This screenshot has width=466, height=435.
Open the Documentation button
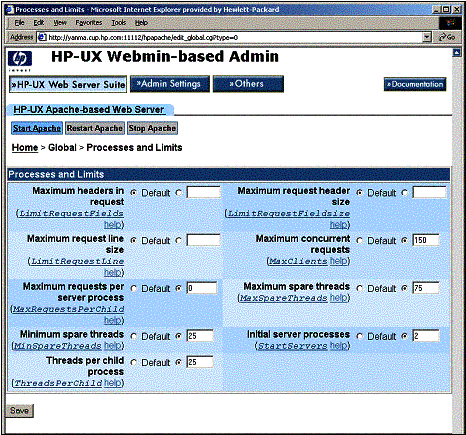415,84
